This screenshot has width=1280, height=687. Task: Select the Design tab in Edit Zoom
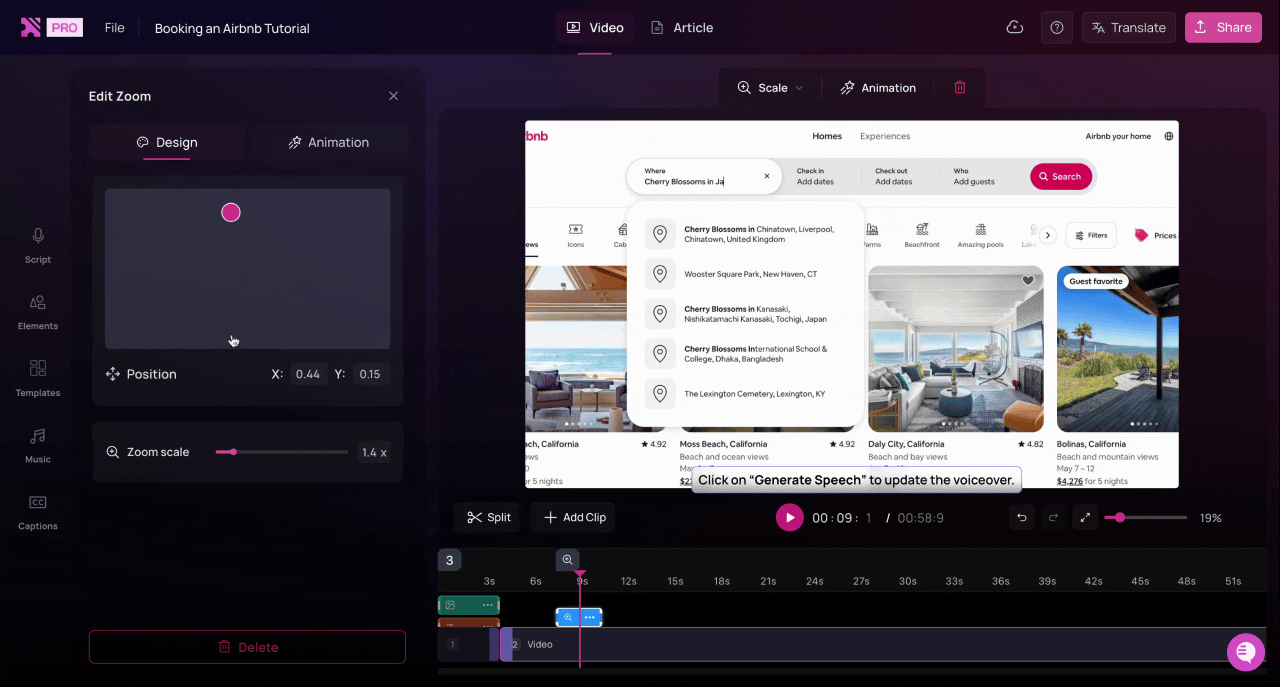point(167,142)
